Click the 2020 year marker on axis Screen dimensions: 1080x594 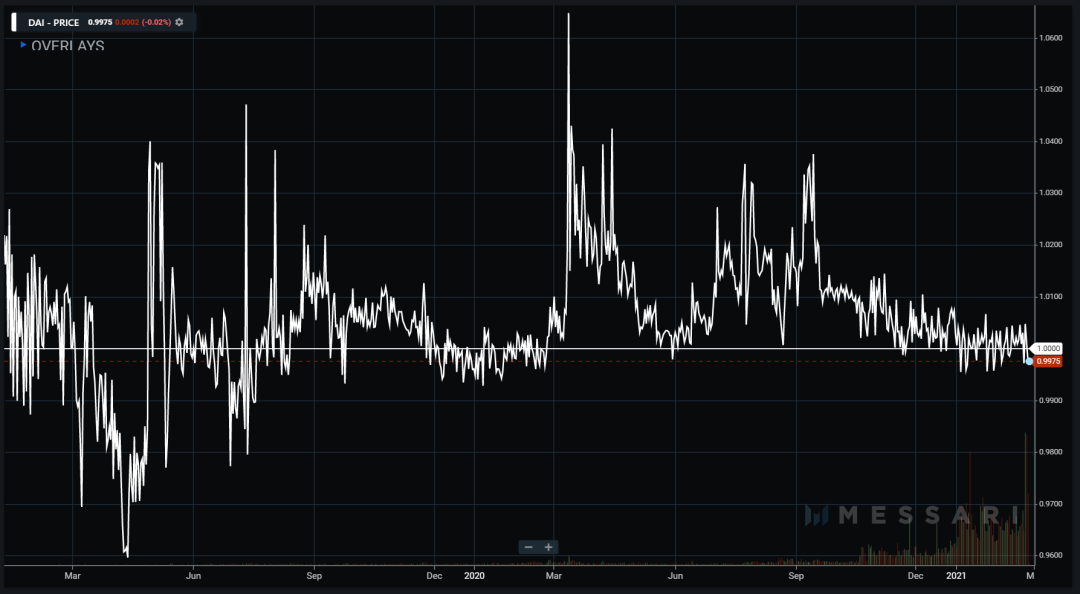[x=474, y=575]
